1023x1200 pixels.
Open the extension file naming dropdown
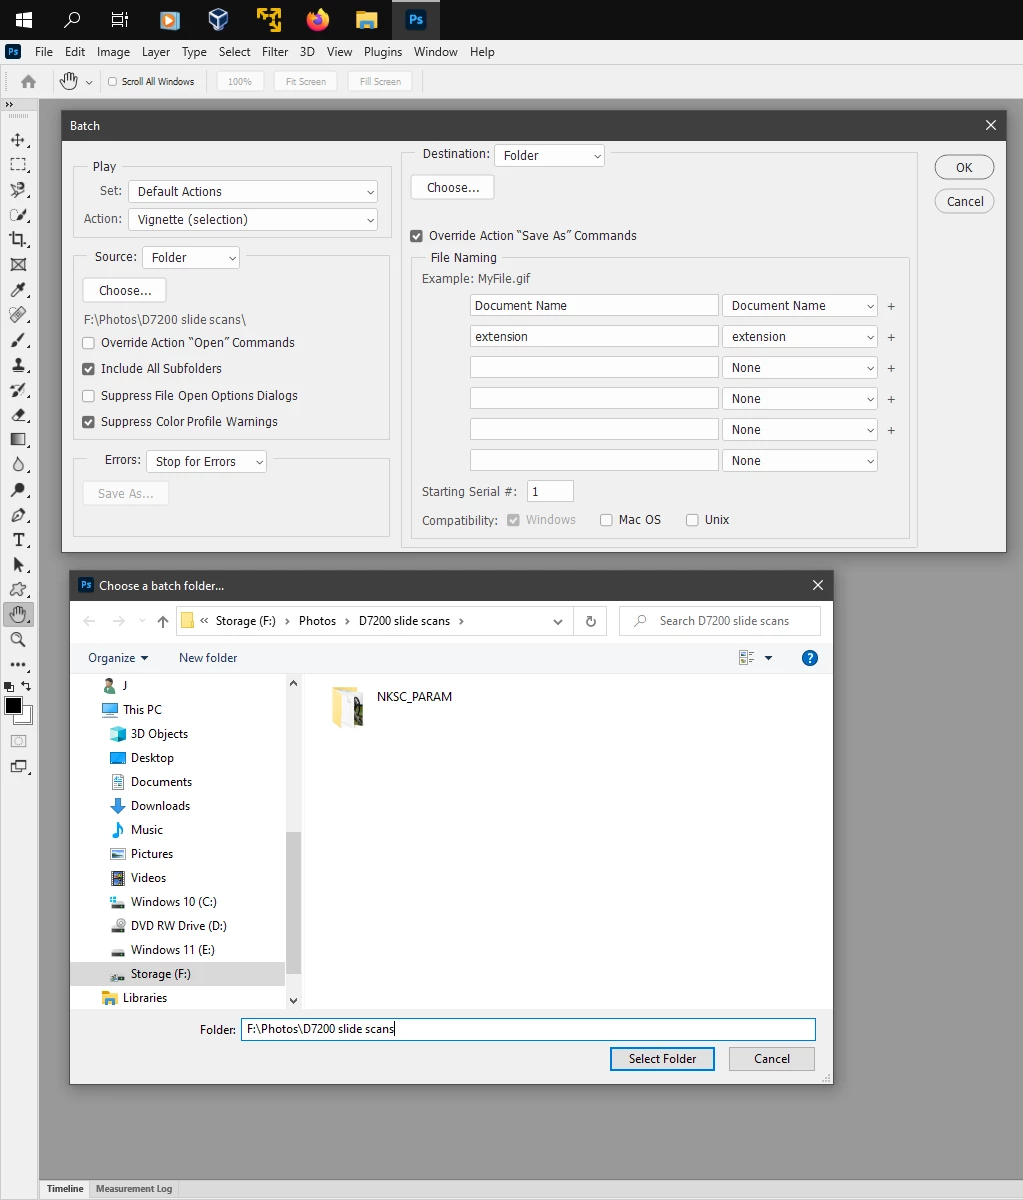800,337
